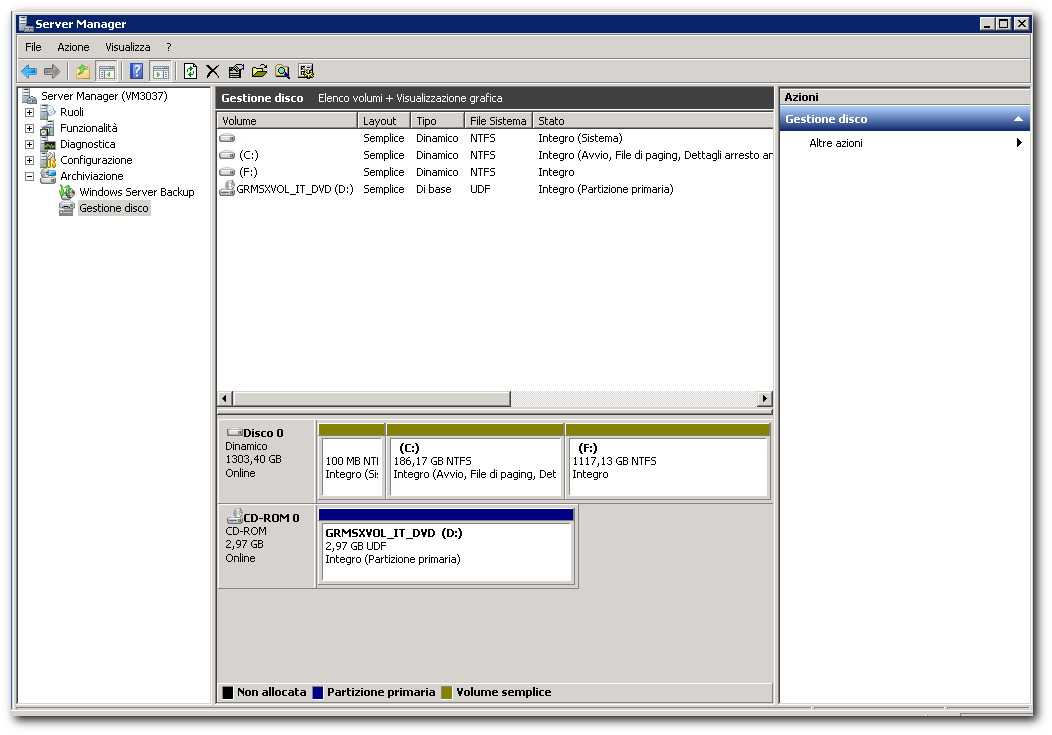Click the (F:) volume drive icon in list
The image size is (1052, 735).
(x=227, y=172)
